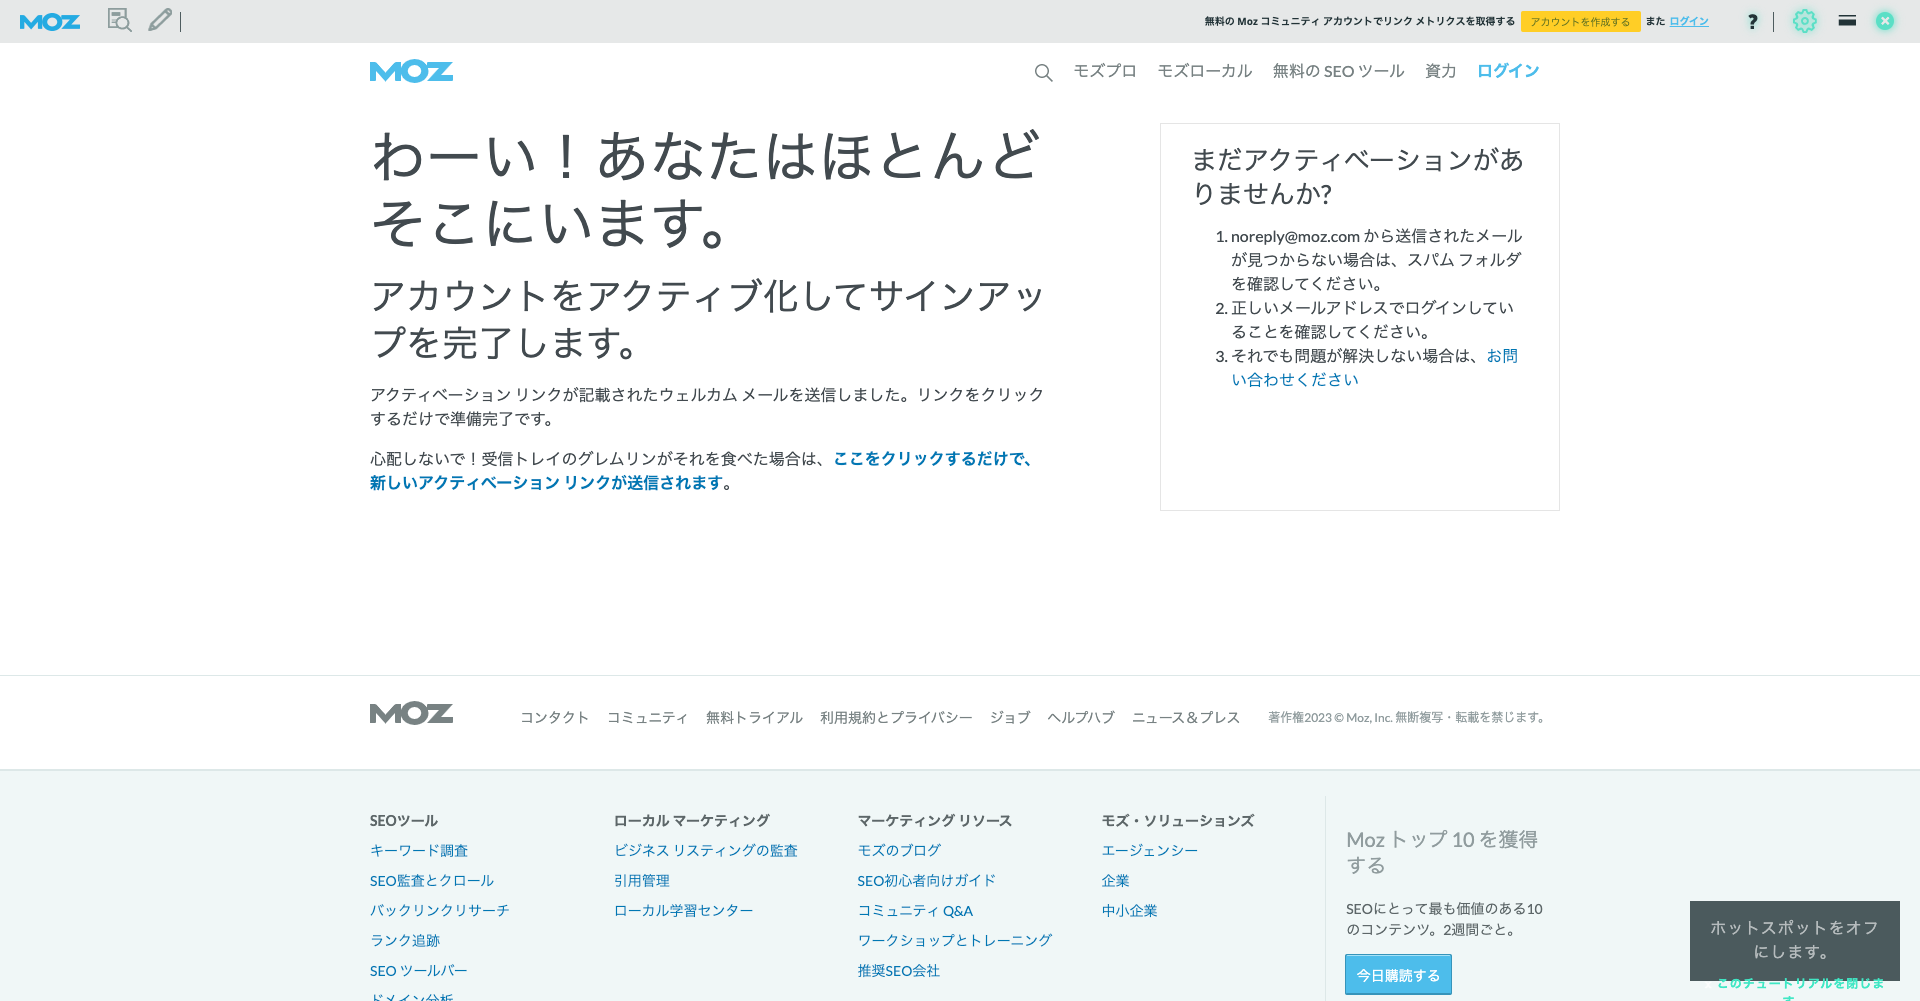Click the Moz site header logo
Image resolution: width=1920 pixels, height=1001 pixels.
pos(411,71)
